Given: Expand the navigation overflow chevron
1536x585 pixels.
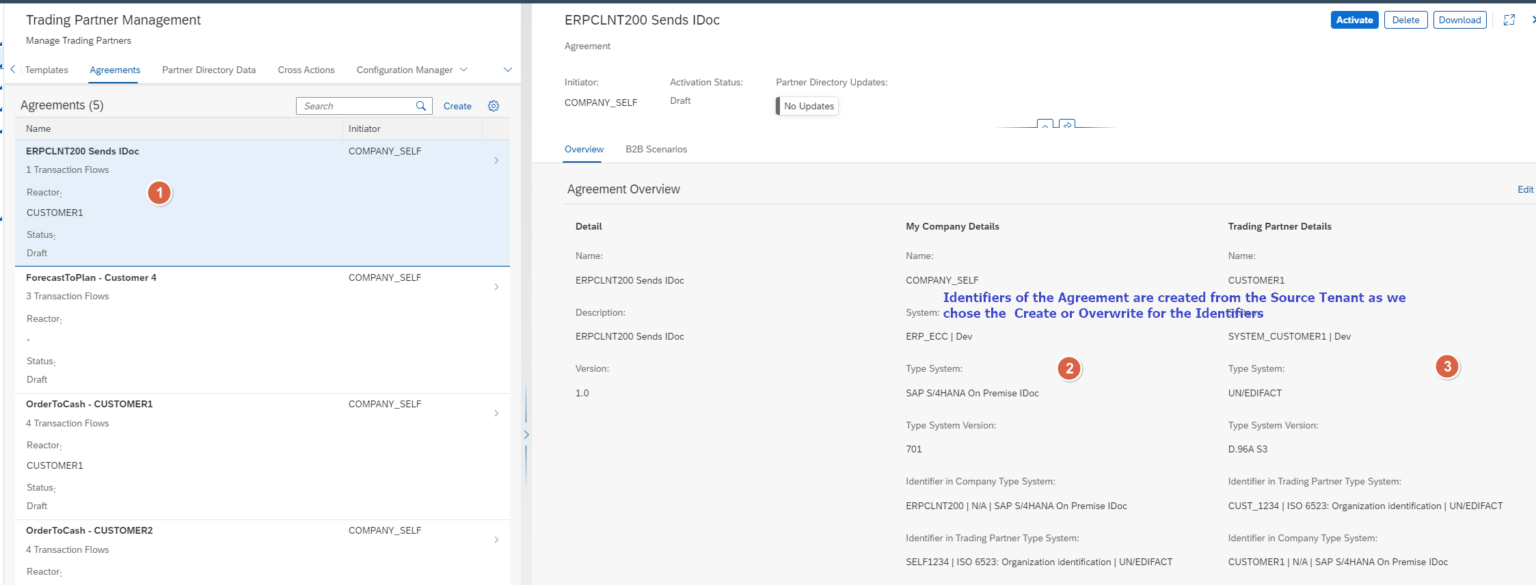Looking at the screenshot, I should pyautogui.click(x=507, y=70).
